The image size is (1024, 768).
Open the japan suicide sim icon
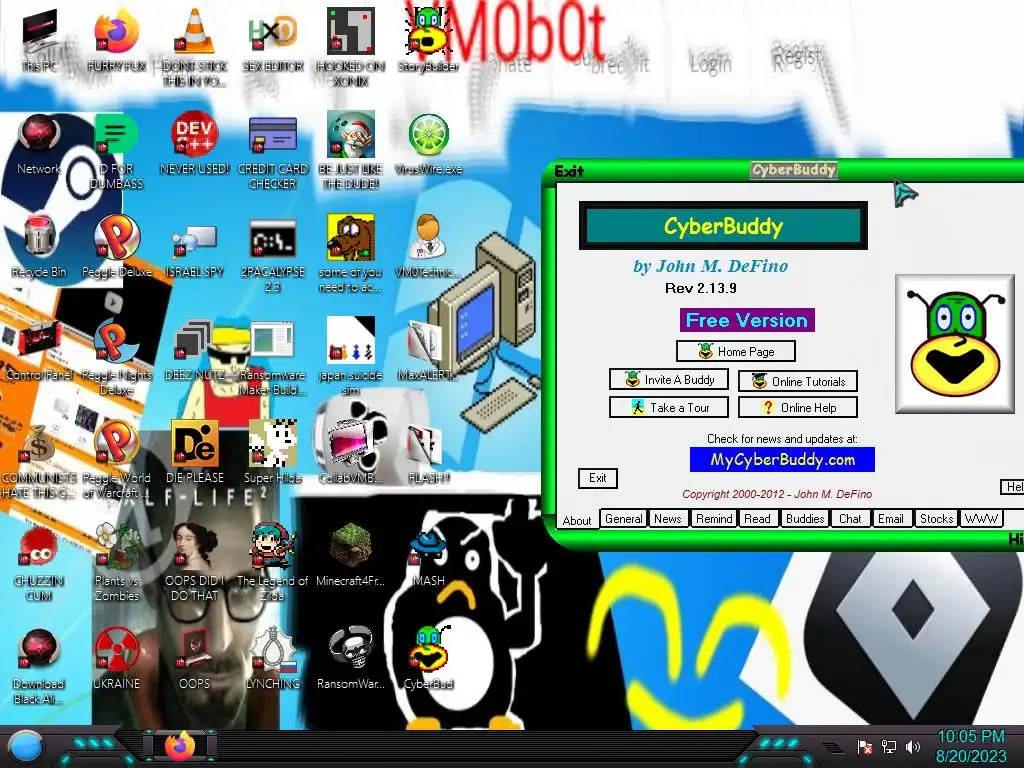(x=351, y=358)
